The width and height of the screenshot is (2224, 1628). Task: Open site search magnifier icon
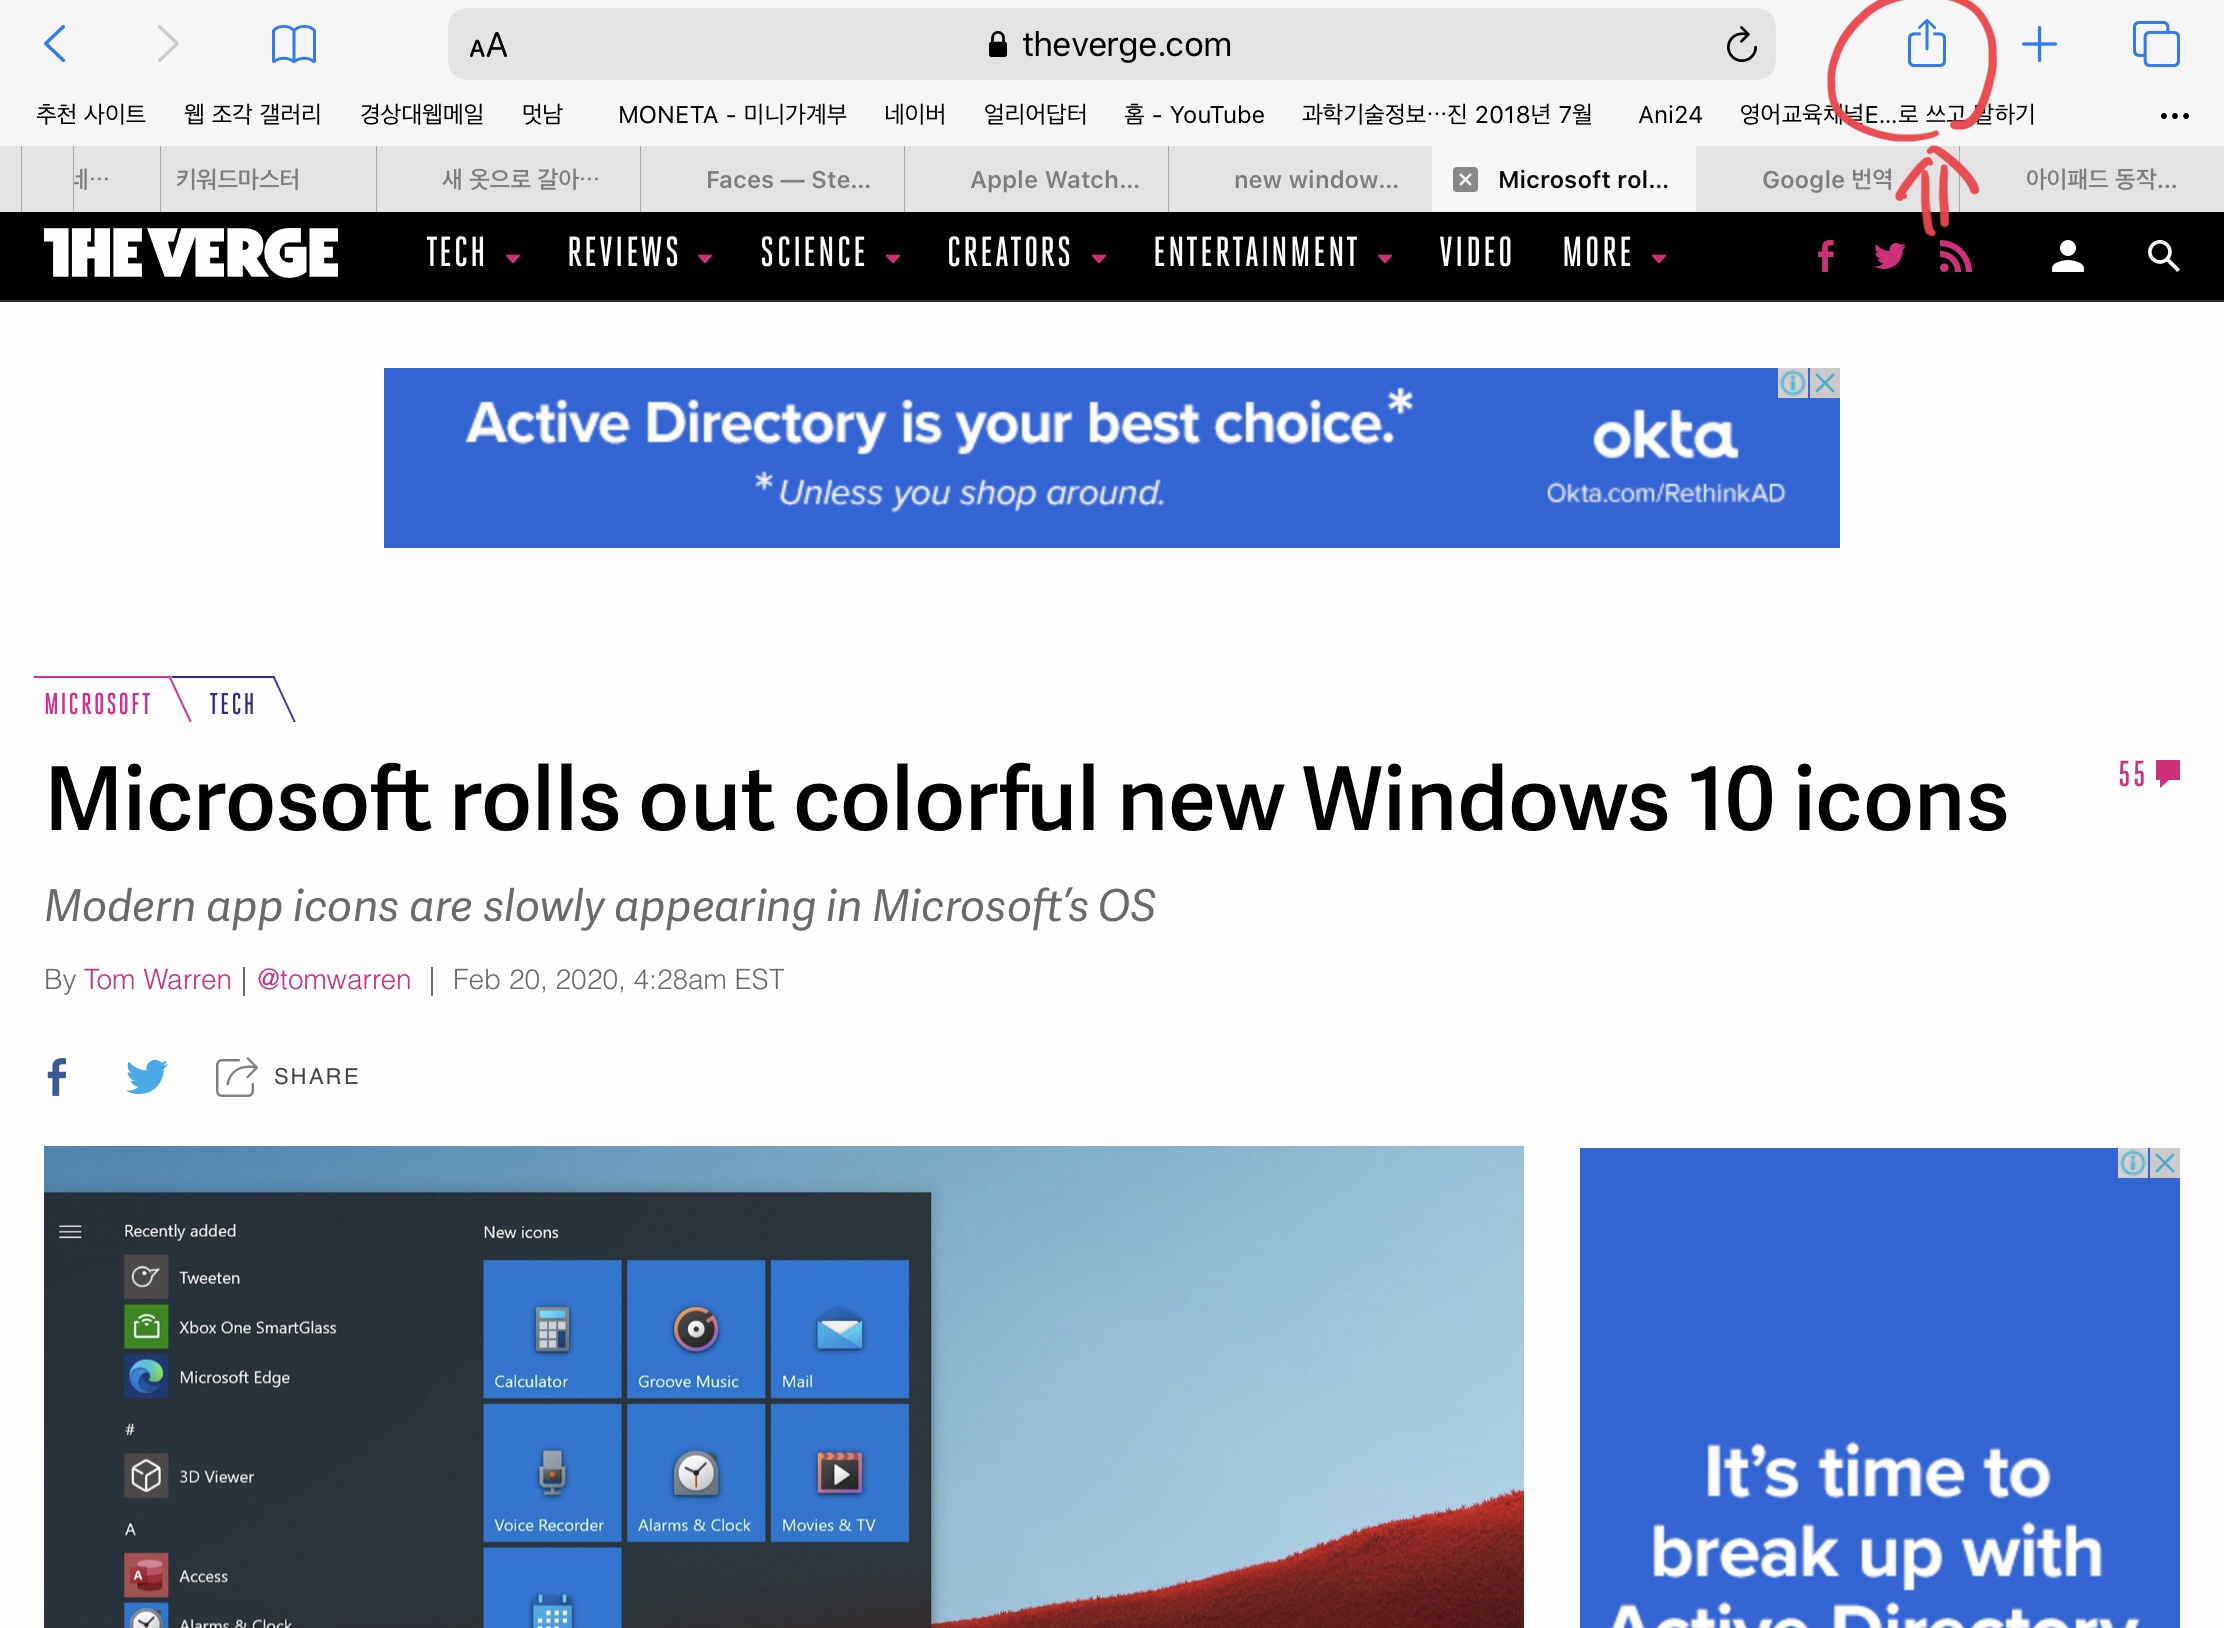click(2163, 256)
